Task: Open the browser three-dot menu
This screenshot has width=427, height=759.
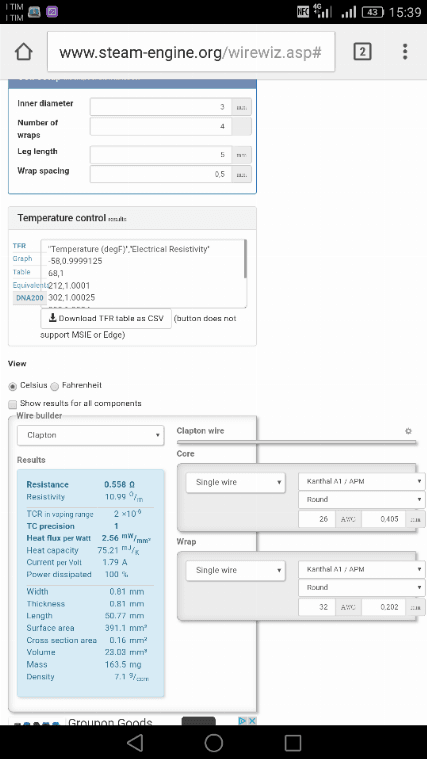Action: [x=405, y=51]
